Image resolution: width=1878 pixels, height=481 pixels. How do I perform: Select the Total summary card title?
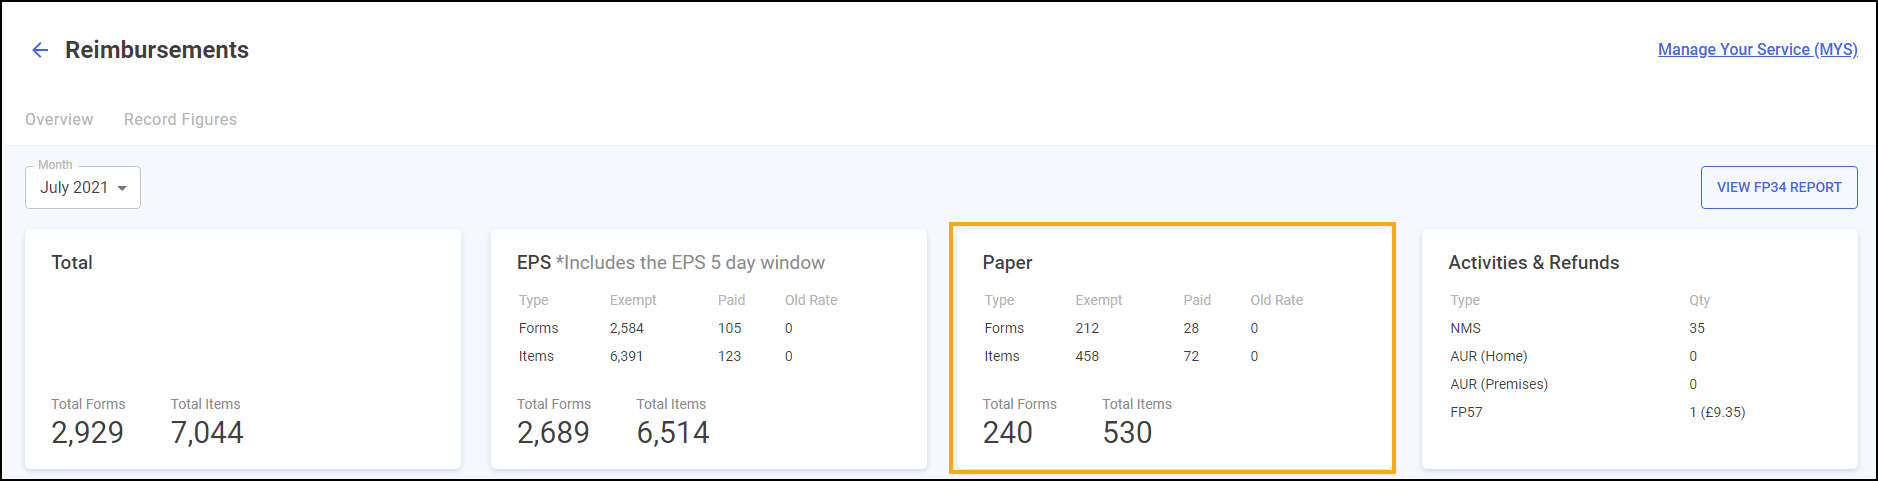[x=72, y=262]
